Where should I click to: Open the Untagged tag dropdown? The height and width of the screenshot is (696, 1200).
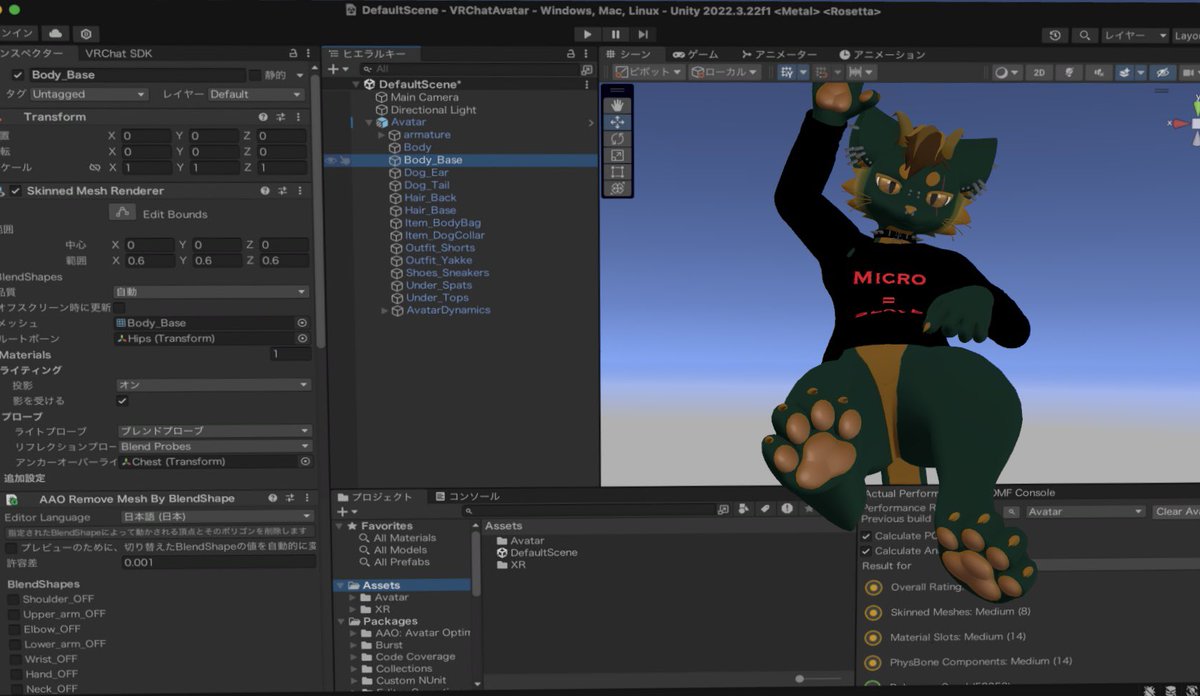[88, 94]
